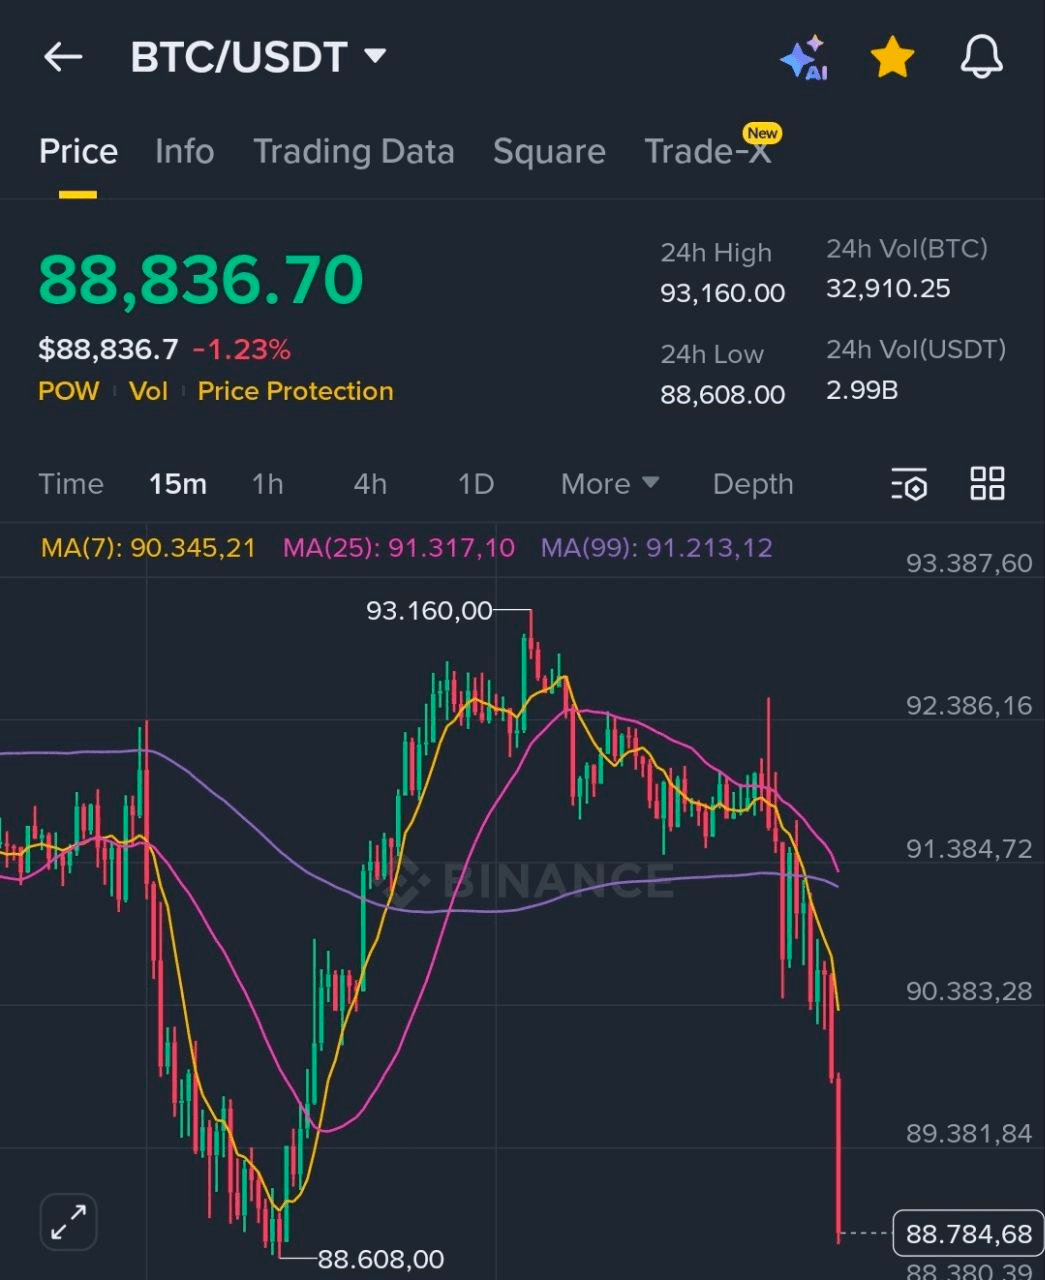The image size is (1045, 1280).
Task: Select the 1h chart interval
Action: (268, 484)
